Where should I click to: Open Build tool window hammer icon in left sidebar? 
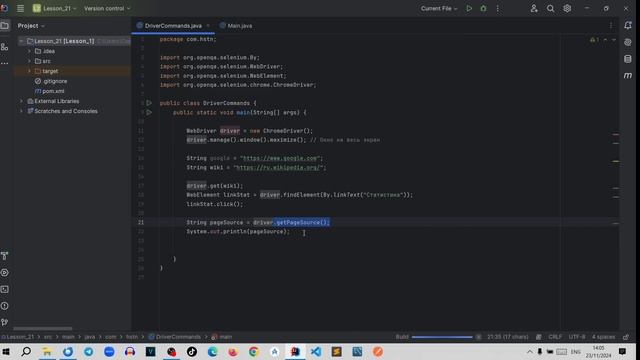tap(5, 256)
